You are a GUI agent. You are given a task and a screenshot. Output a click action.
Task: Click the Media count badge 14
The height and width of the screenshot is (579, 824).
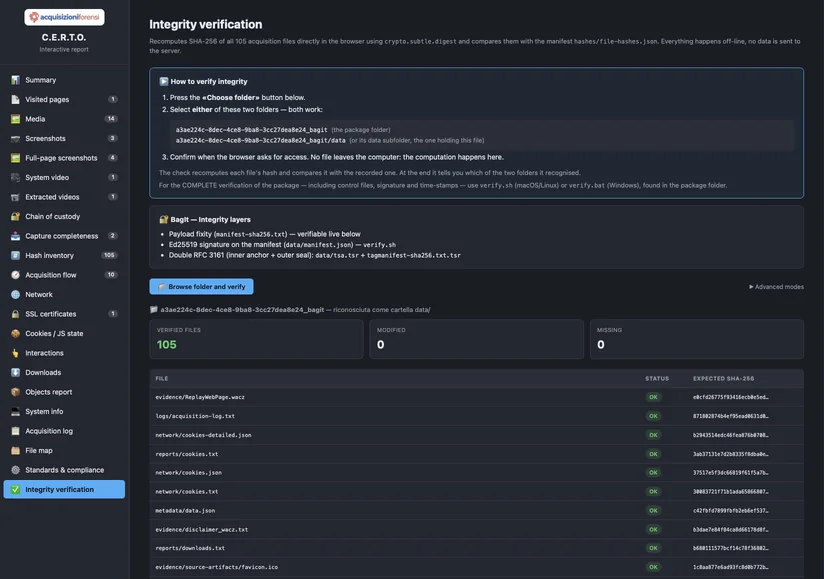coord(111,119)
